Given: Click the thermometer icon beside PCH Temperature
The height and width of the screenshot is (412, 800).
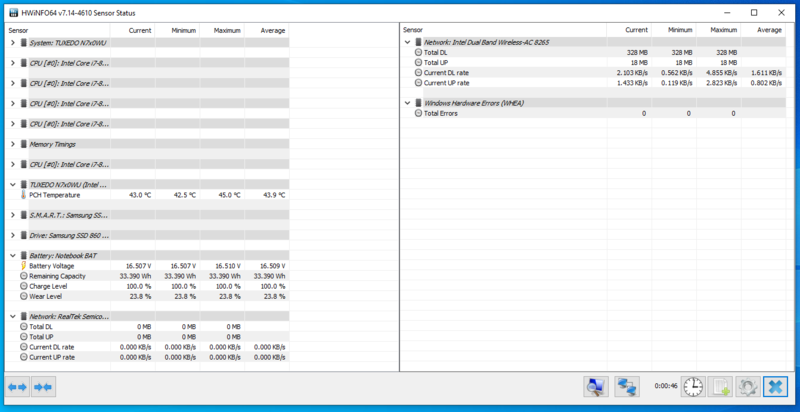Looking at the screenshot, I should coord(23,195).
